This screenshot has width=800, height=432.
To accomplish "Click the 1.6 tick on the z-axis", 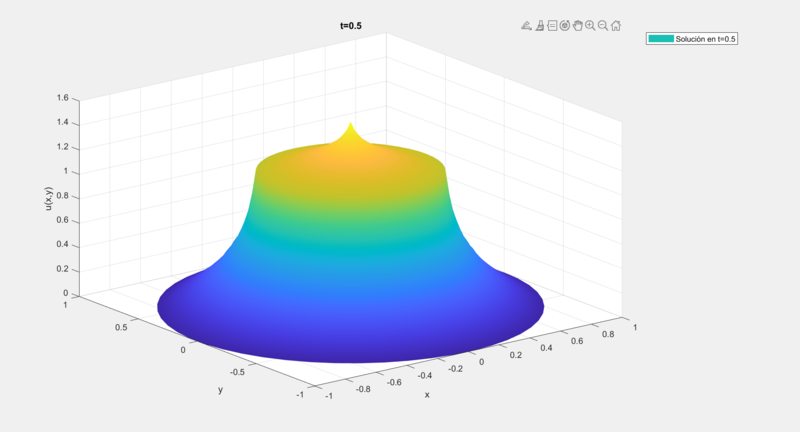I will point(62,98).
